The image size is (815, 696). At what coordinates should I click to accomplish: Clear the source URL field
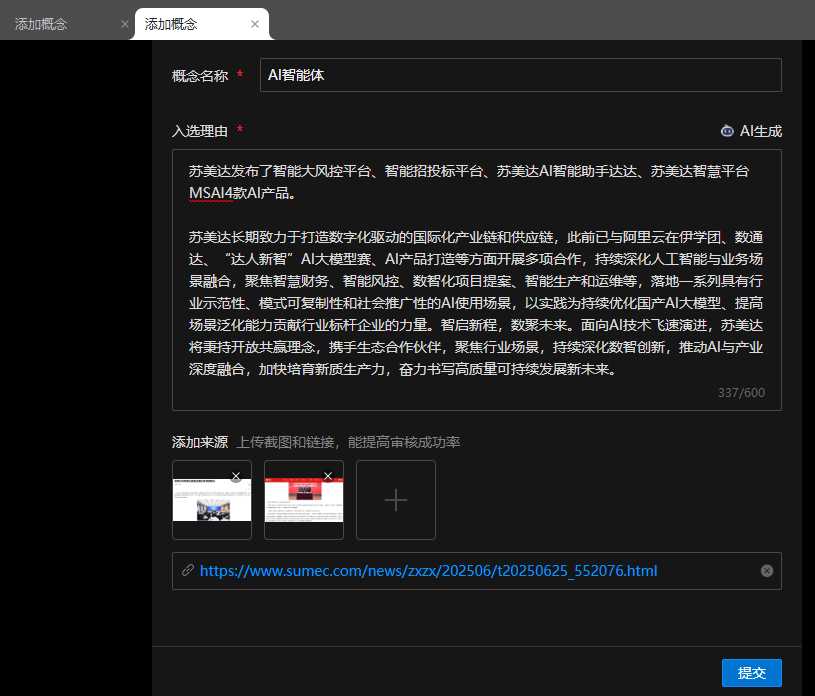pos(767,571)
